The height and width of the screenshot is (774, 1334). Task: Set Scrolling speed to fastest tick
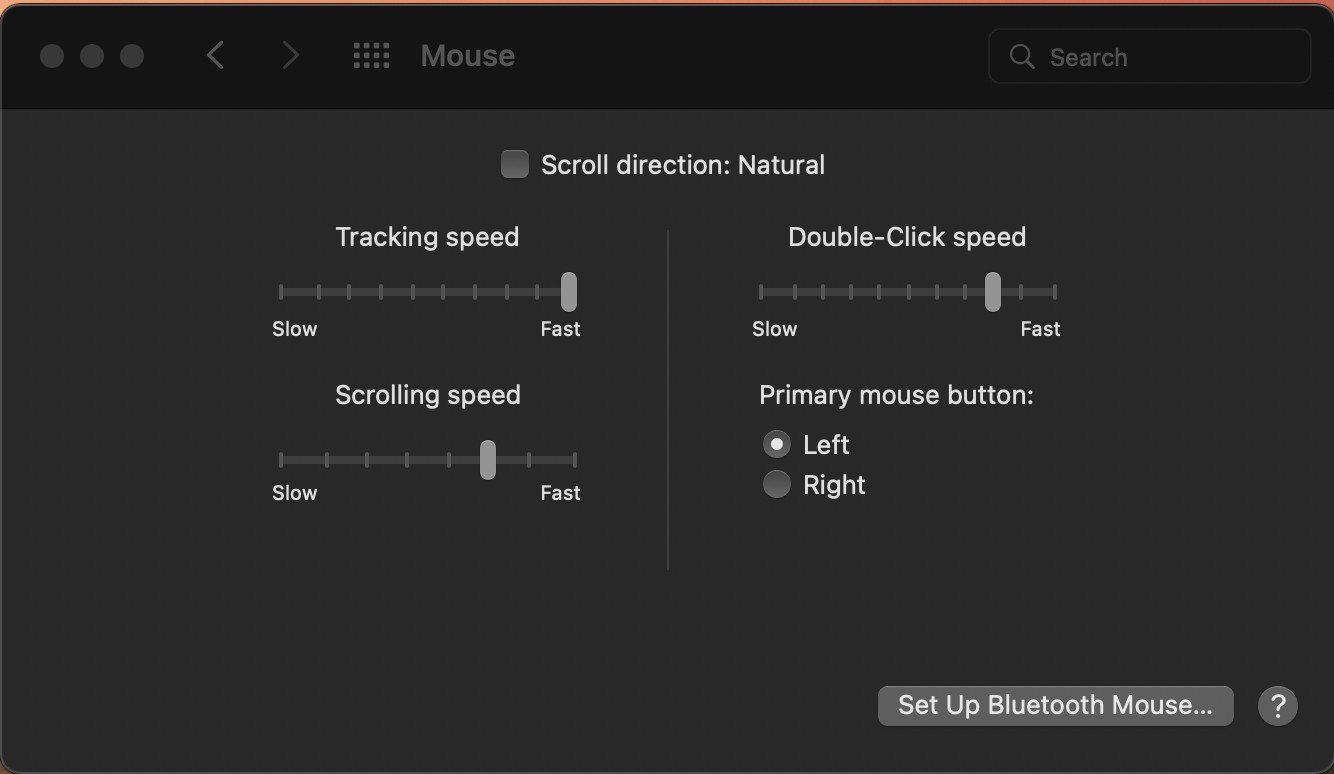(x=575, y=460)
